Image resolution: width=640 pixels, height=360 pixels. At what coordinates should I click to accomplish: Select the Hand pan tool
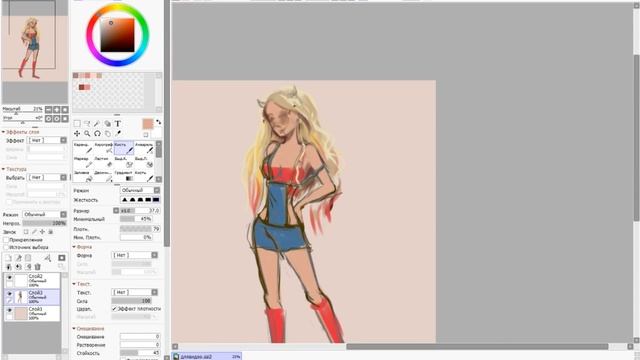click(107, 133)
